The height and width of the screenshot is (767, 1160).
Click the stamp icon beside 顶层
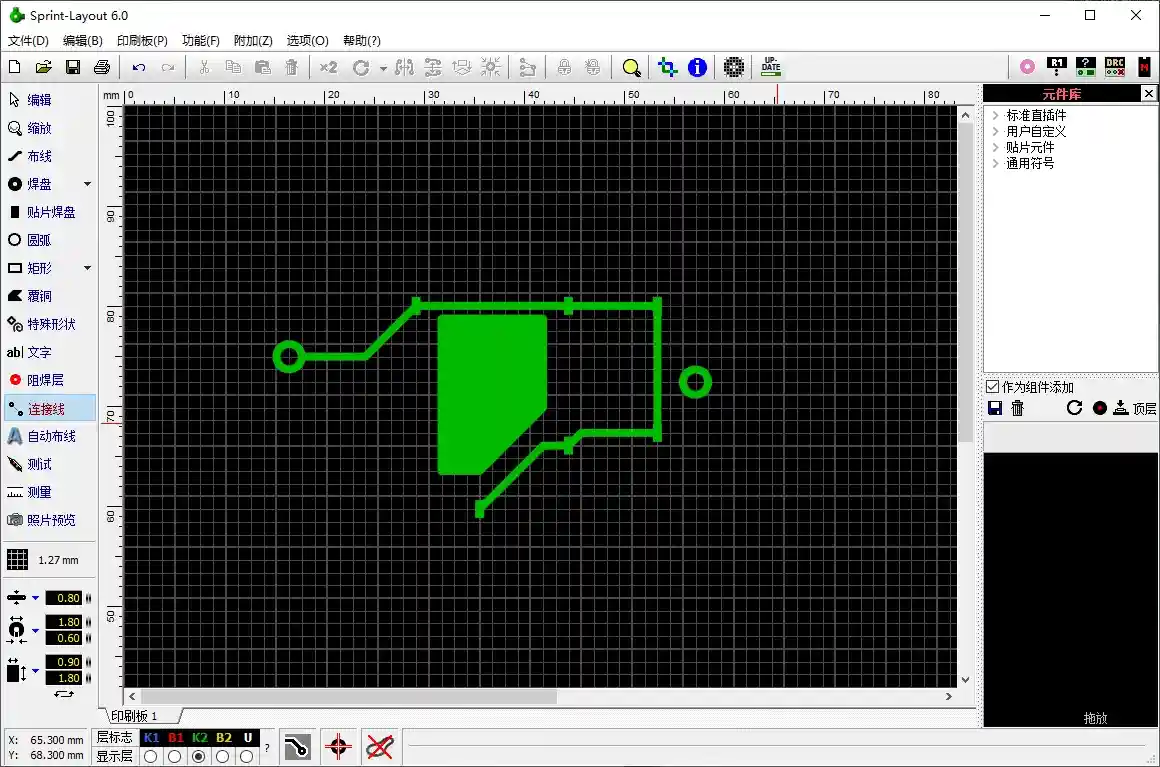coord(1121,408)
